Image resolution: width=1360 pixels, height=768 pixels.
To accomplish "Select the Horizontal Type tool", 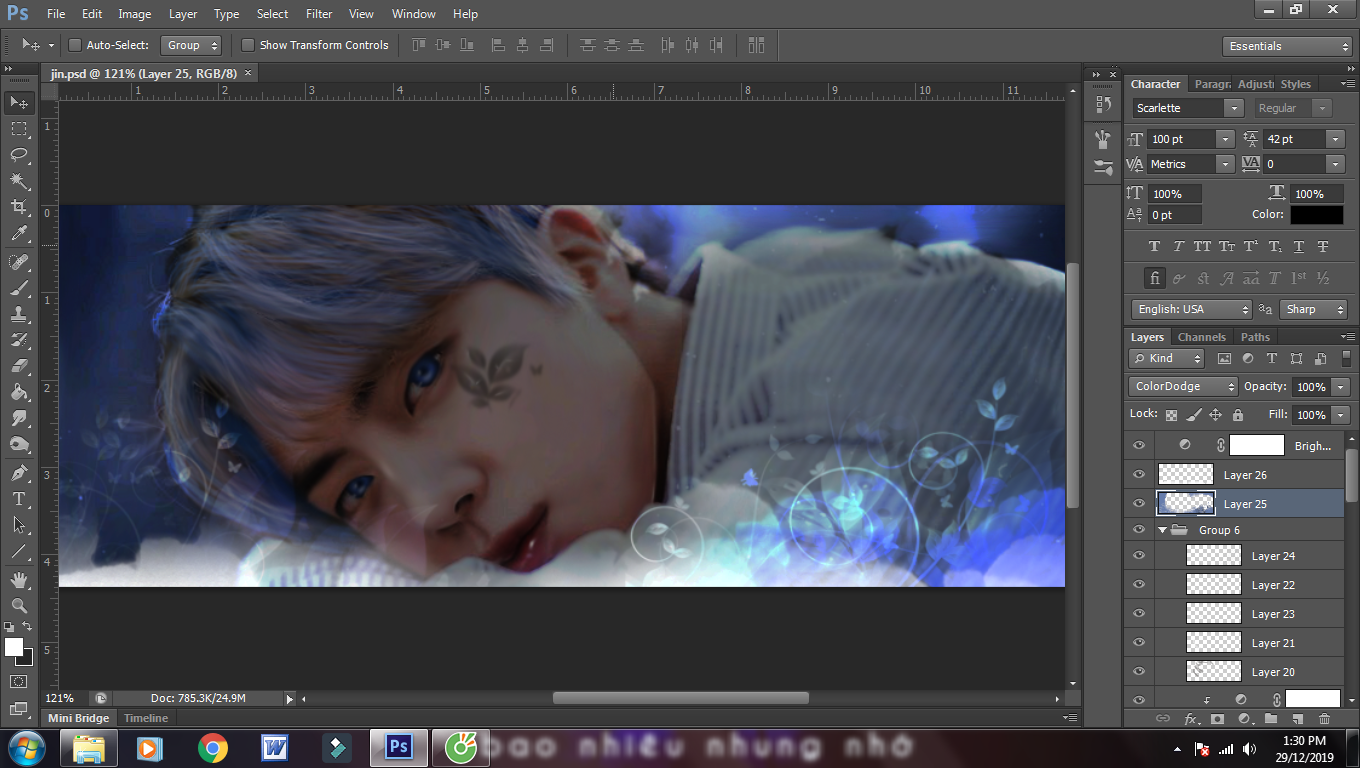I will point(19,499).
